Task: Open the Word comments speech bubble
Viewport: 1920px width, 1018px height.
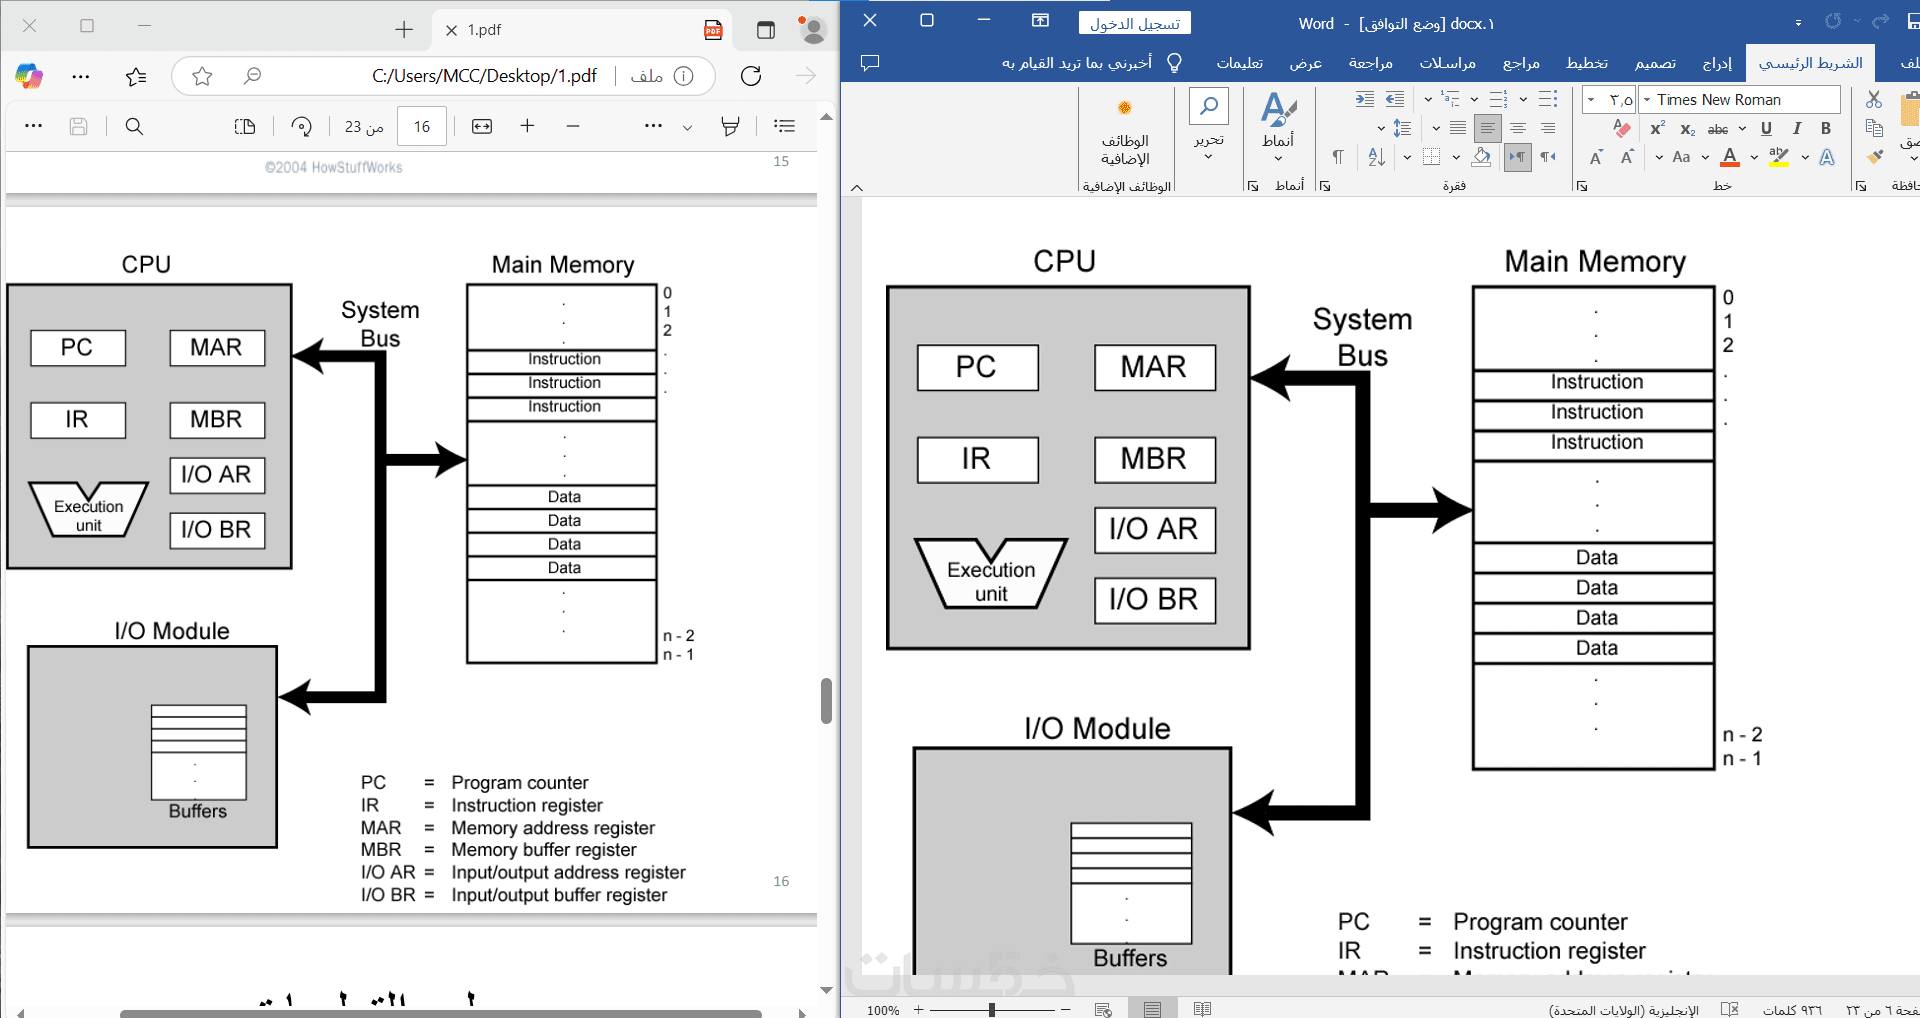Action: pyautogui.click(x=870, y=63)
